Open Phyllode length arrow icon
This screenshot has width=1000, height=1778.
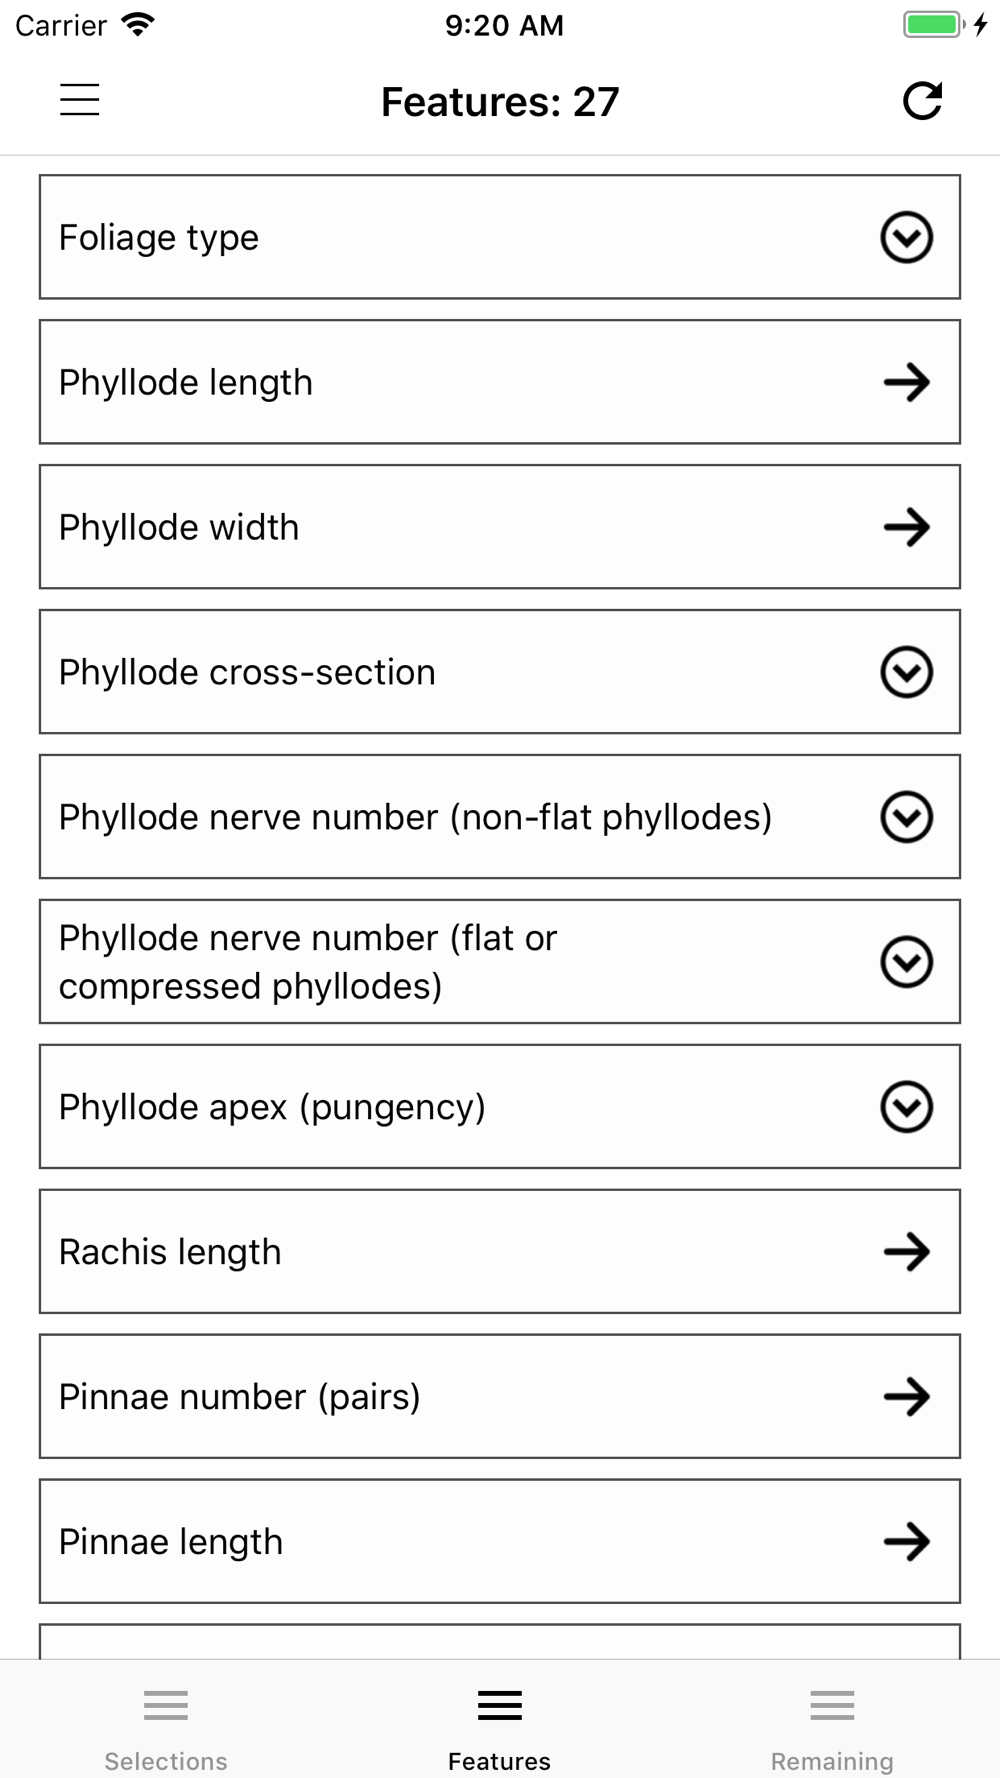(x=907, y=382)
